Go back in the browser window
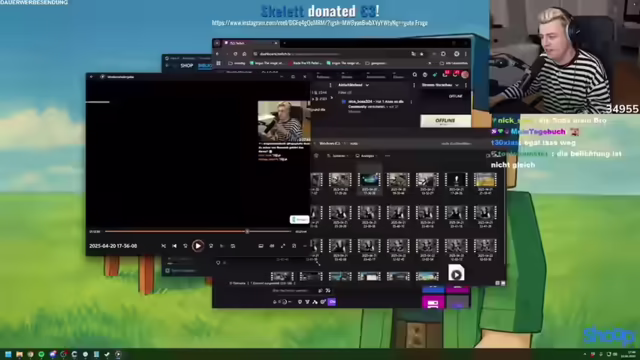Viewport: 640px width, 360px height. 218,54
